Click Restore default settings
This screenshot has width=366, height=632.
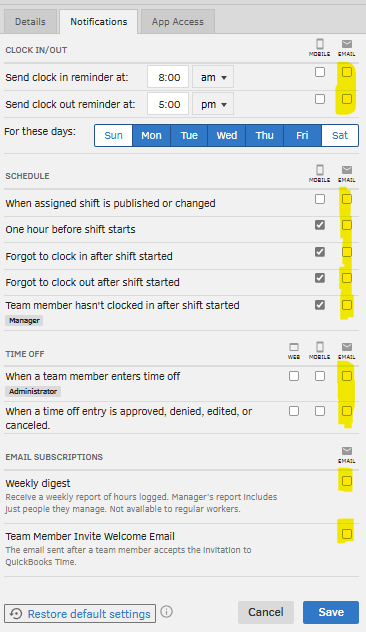[x=80, y=613]
